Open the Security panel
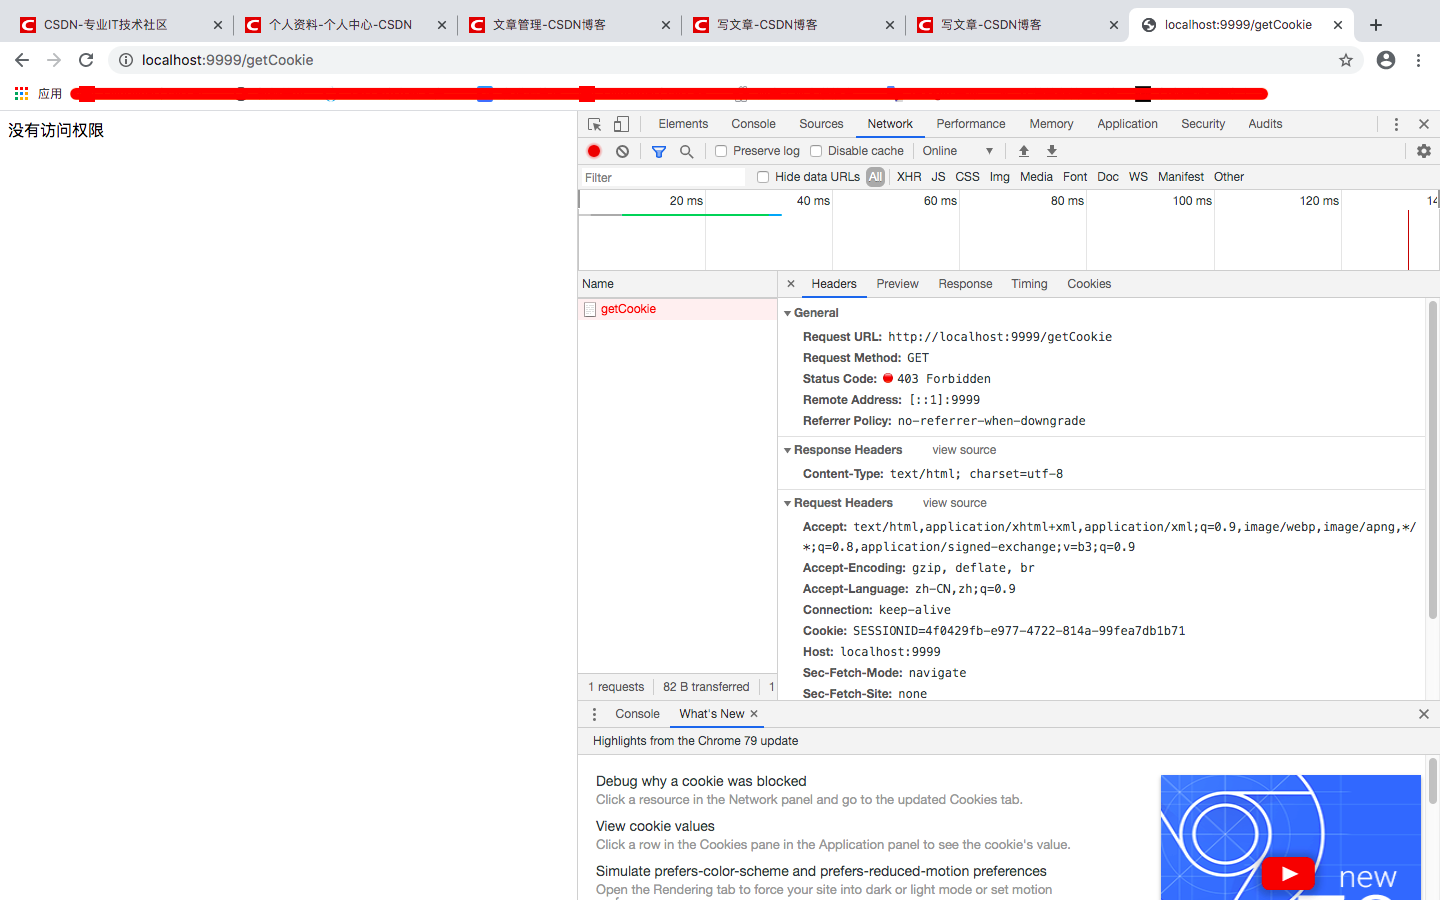Viewport: 1440px width, 900px height. pyautogui.click(x=1203, y=124)
